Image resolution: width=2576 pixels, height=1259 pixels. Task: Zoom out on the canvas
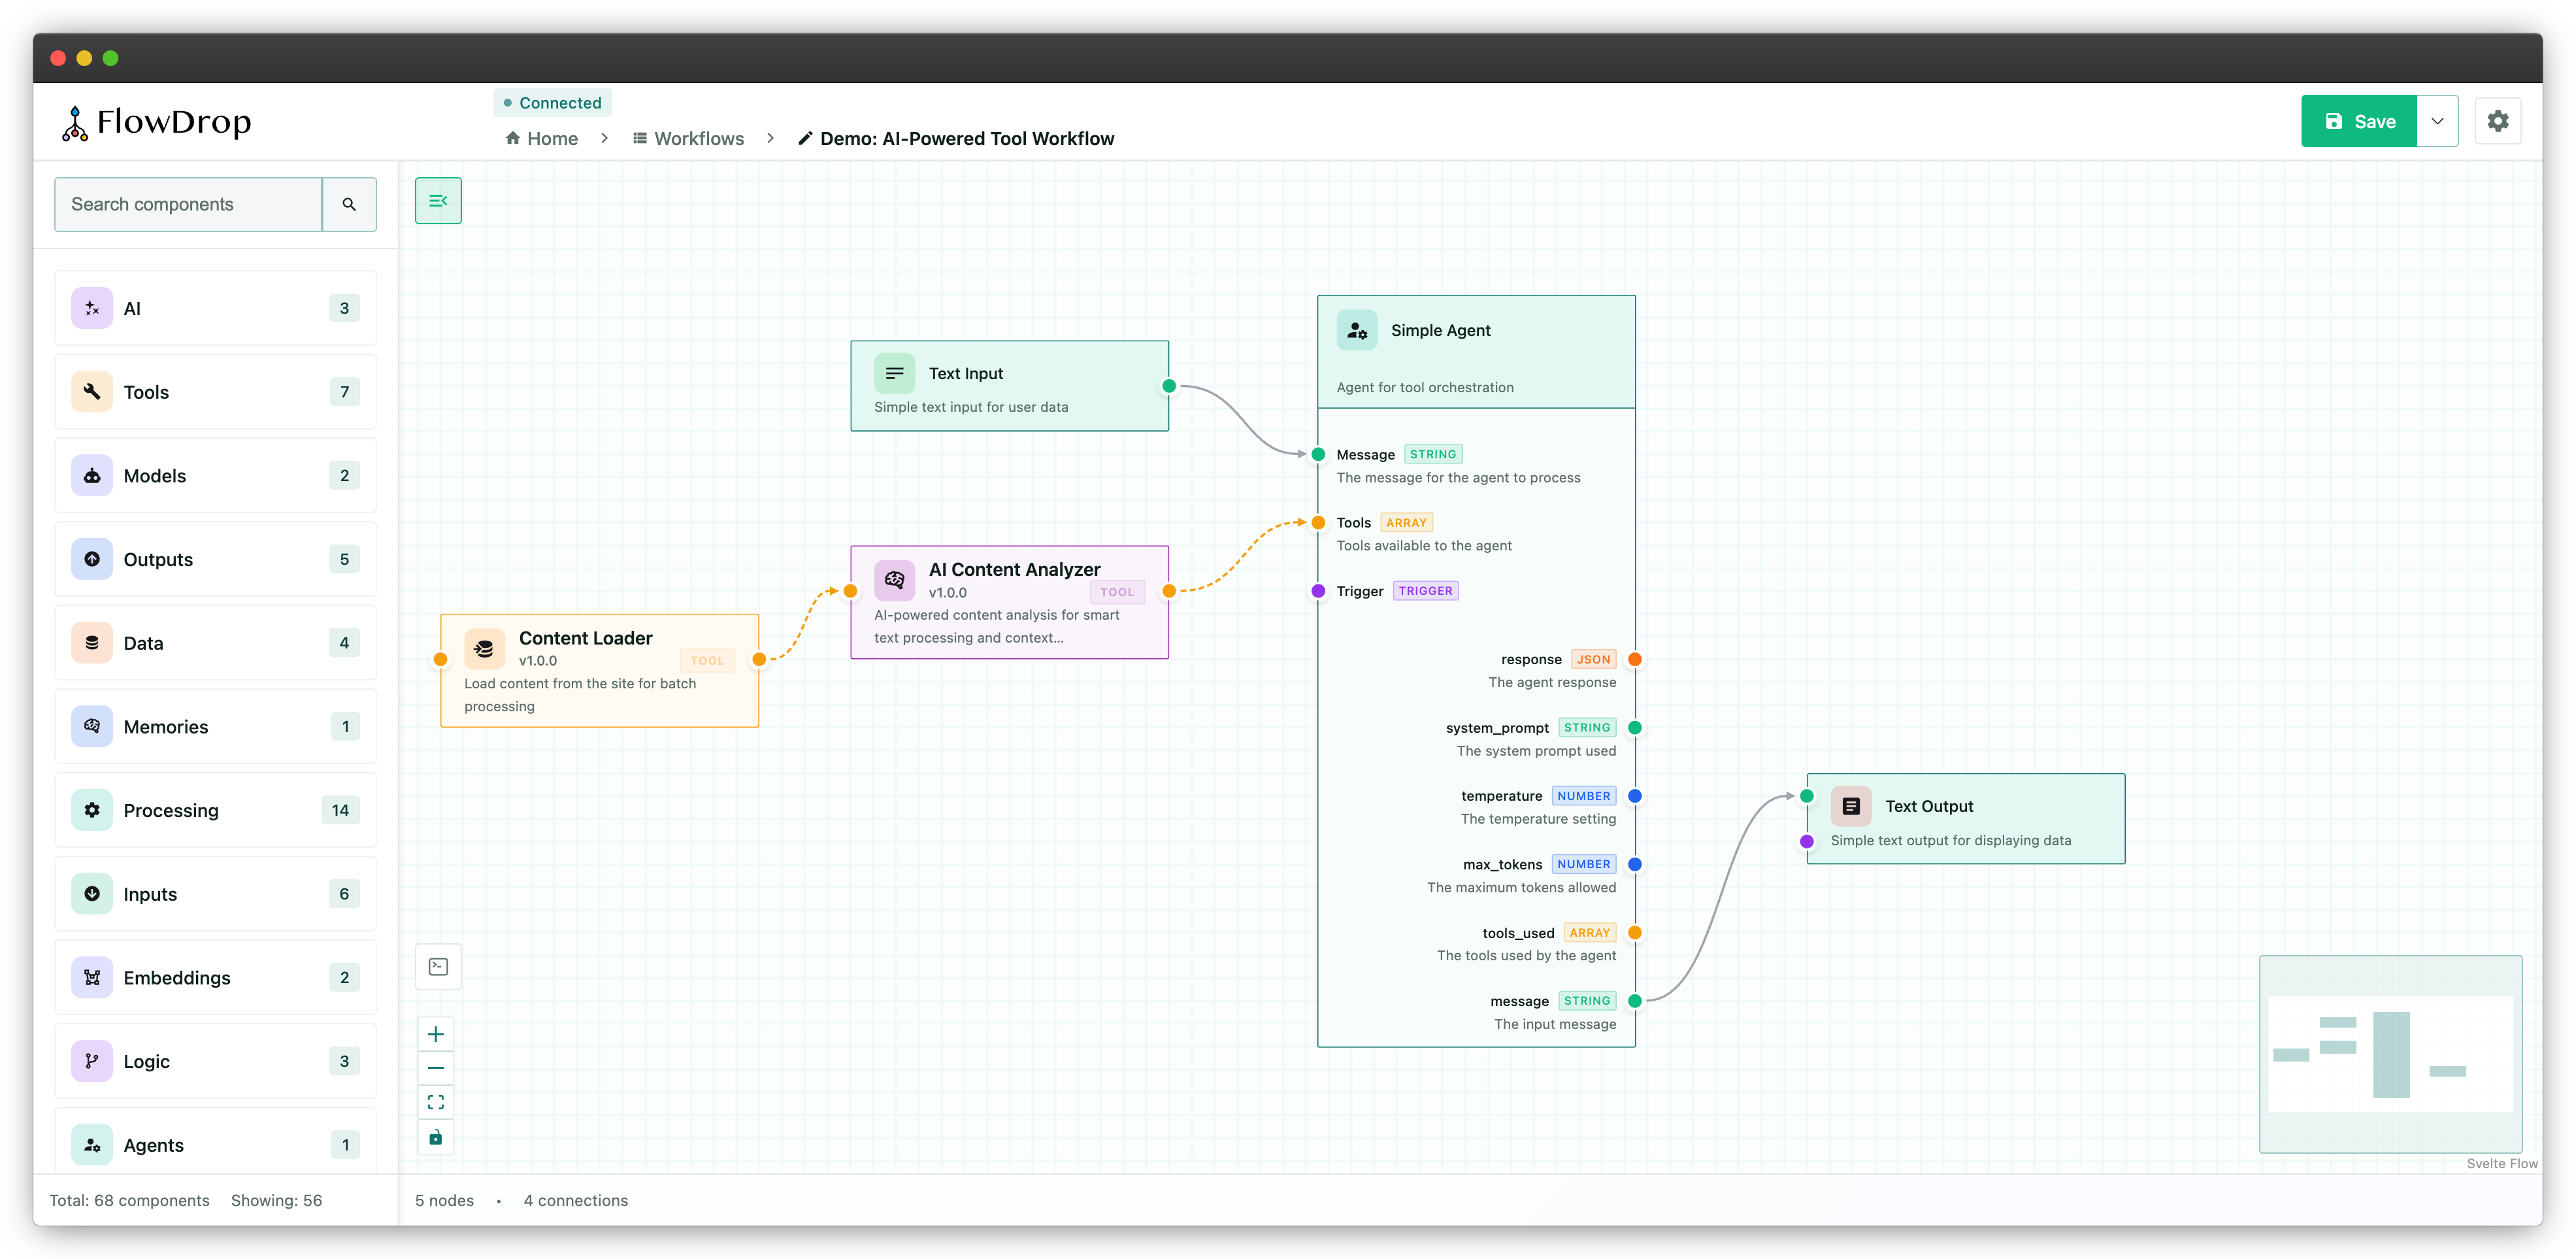(x=436, y=1068)
